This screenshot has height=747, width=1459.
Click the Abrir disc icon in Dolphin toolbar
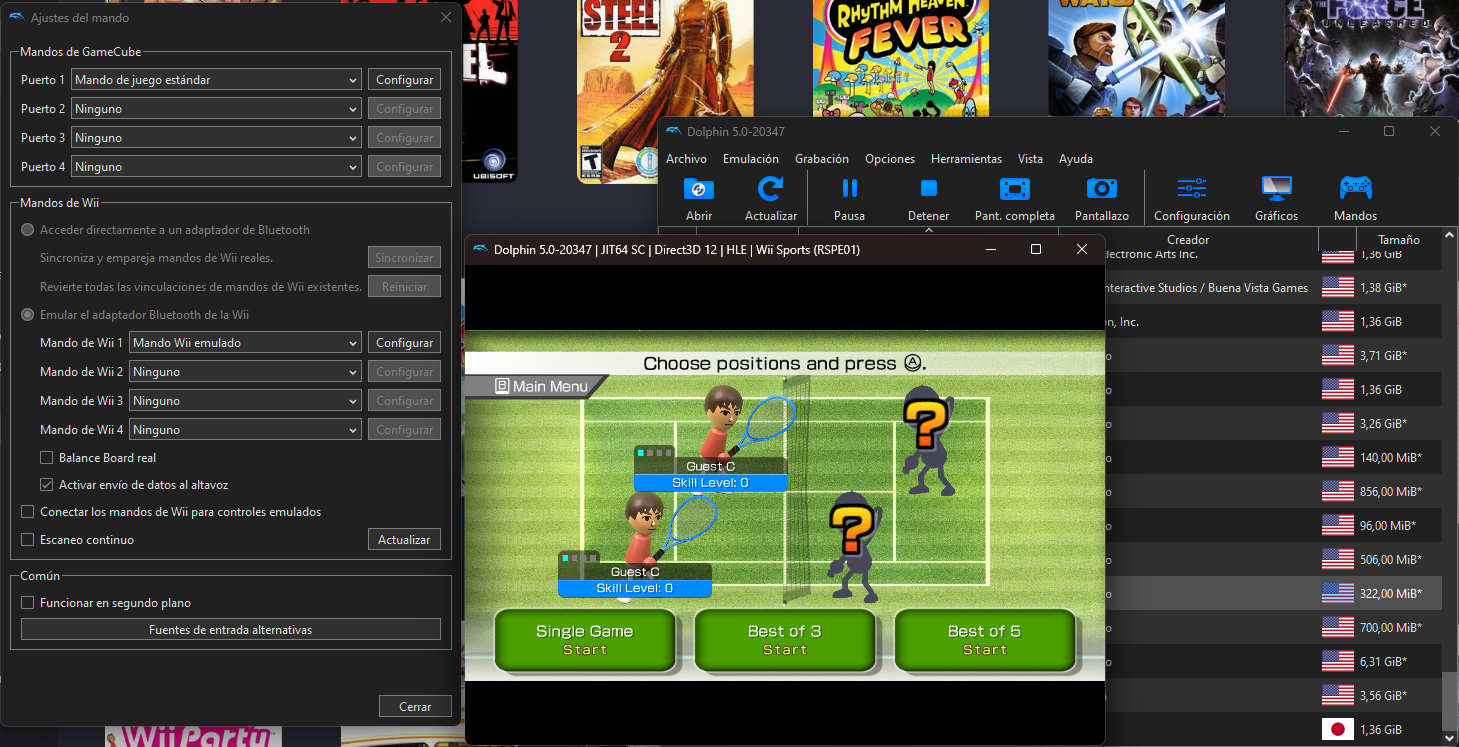click(699, 188)
